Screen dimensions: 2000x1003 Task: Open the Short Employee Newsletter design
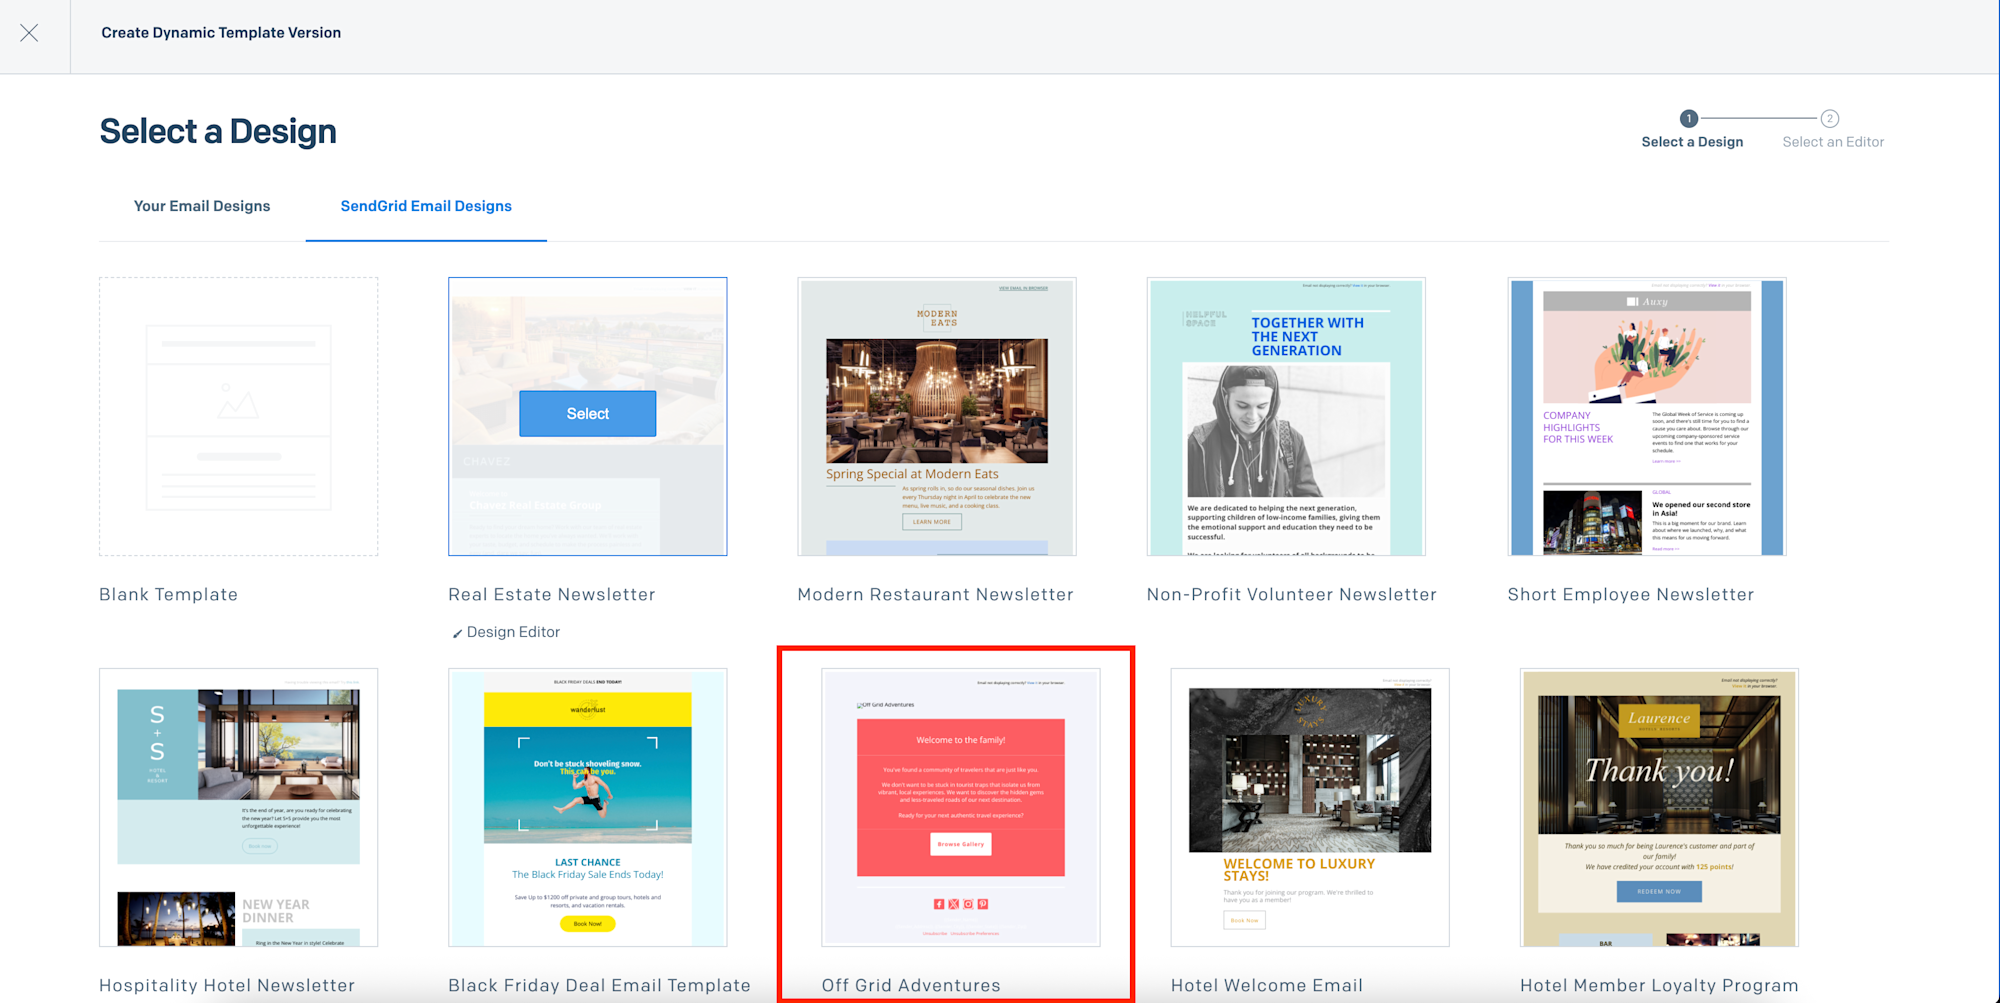(1646, 416)
